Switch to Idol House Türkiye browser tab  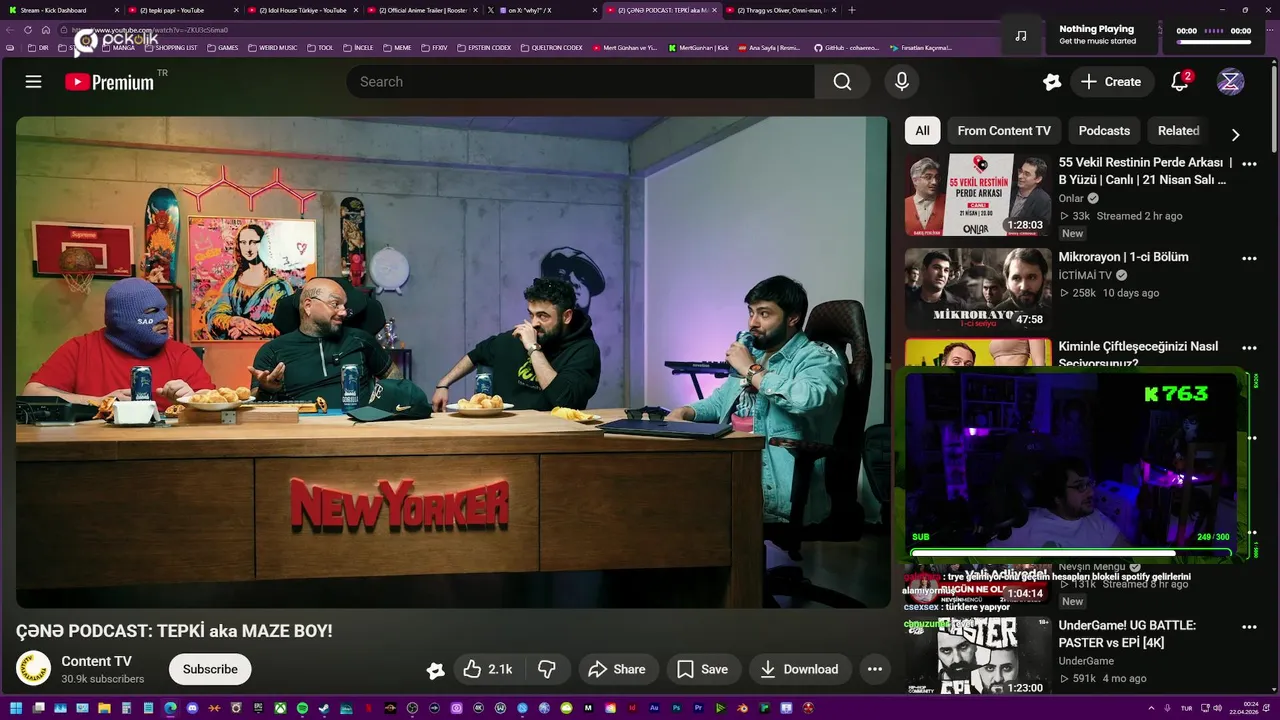pos(302,10)
